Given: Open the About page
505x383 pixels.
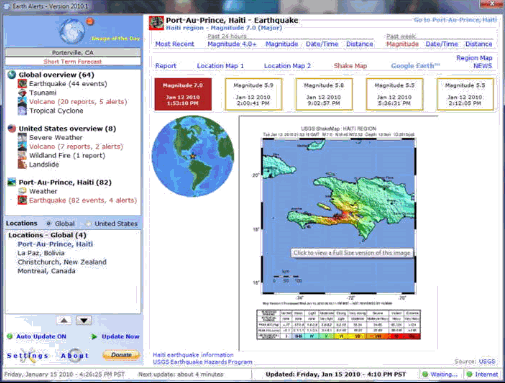Looking at the screenshot, I should [75, 356].
